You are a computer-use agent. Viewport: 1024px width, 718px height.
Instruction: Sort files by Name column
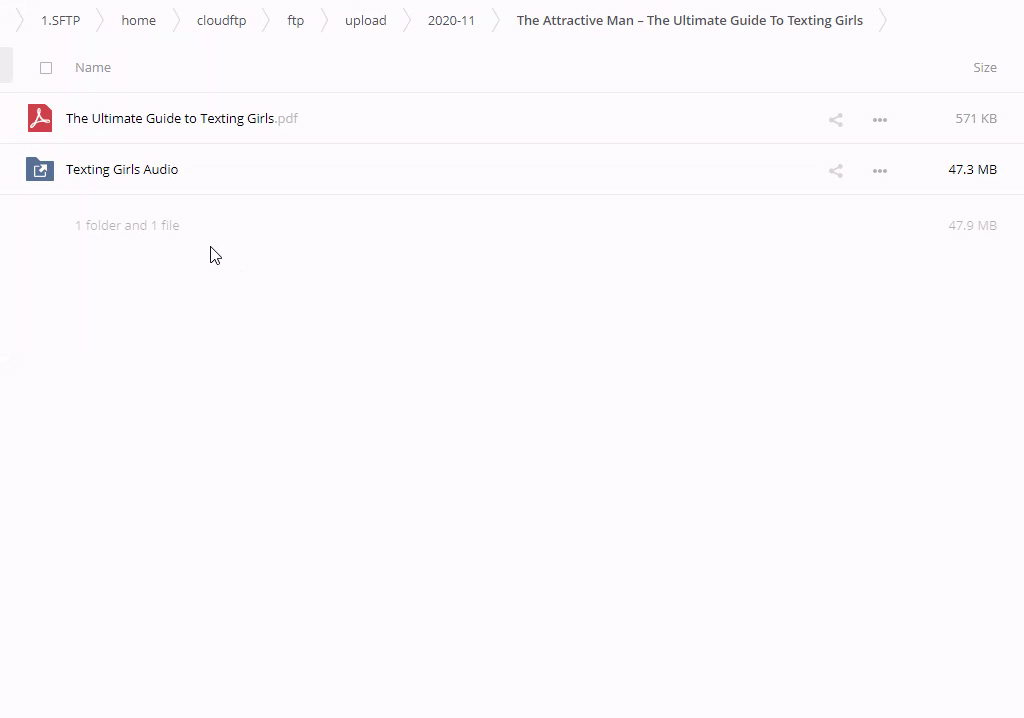pos(93,68)
